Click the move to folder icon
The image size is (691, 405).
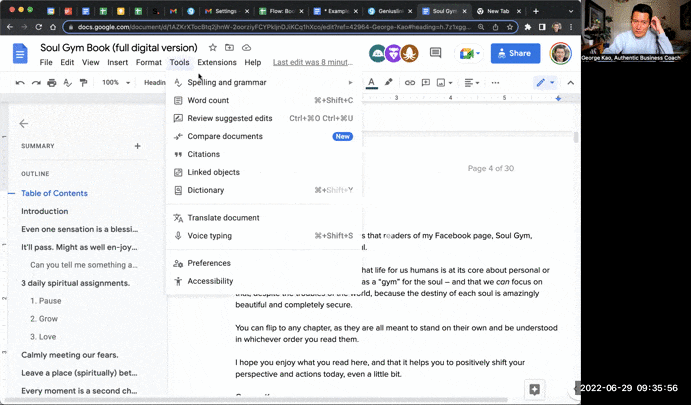[x=230, y=48]
